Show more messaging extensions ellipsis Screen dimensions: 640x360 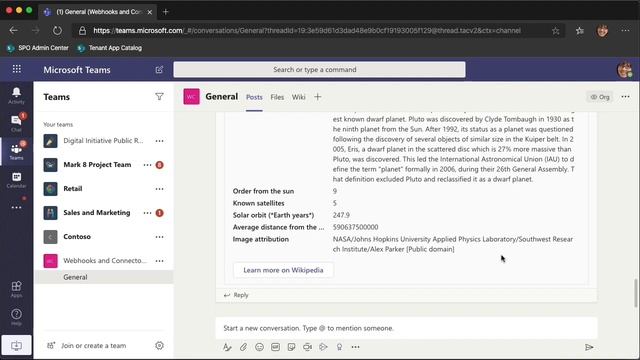pyautogui.click(x=356, y=347)
